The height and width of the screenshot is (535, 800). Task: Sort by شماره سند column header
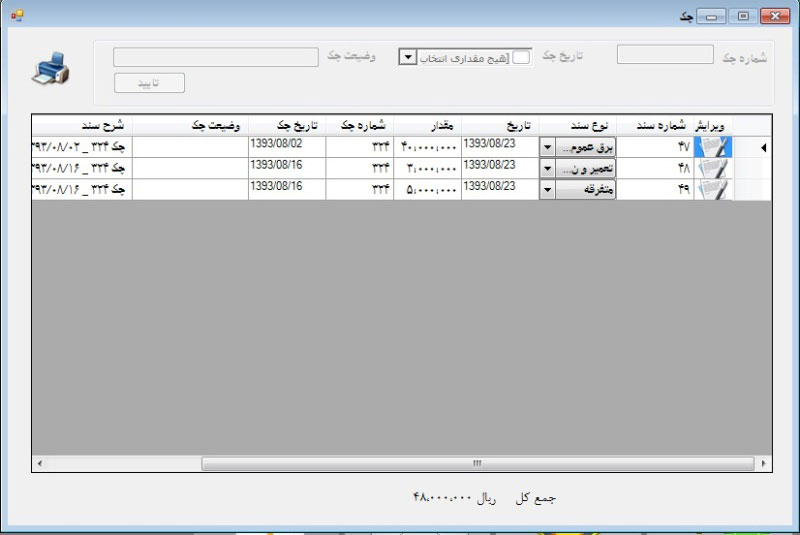click(x=655, y=125)
